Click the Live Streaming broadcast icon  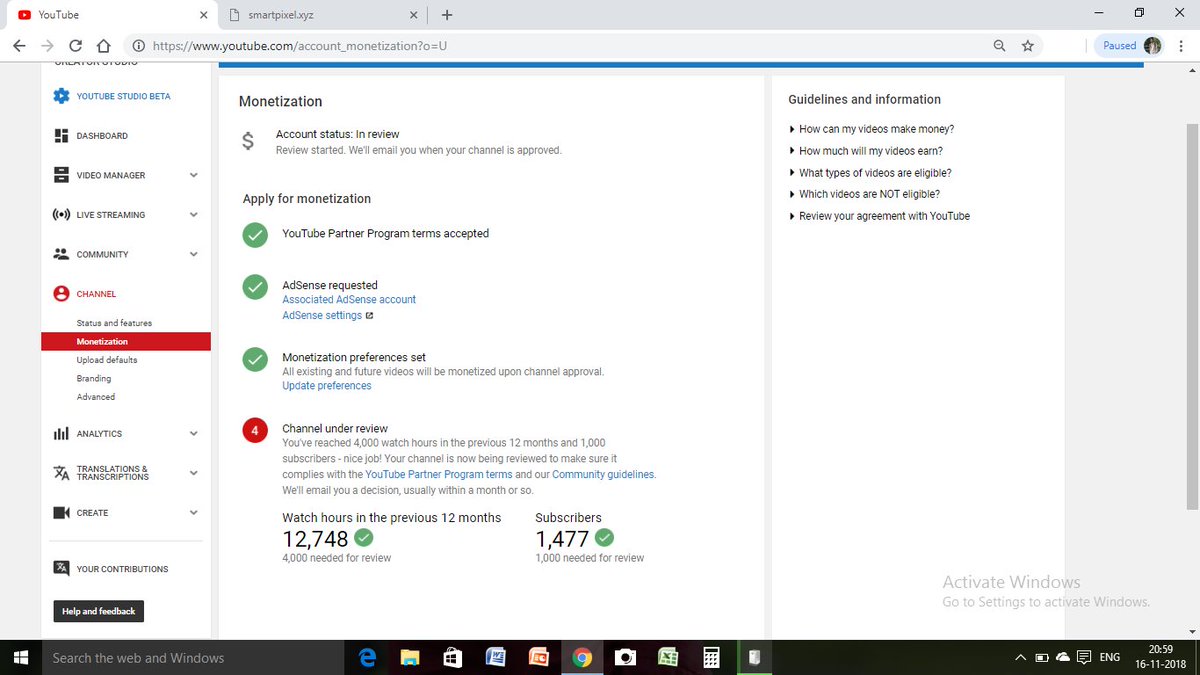pos(61,215)
